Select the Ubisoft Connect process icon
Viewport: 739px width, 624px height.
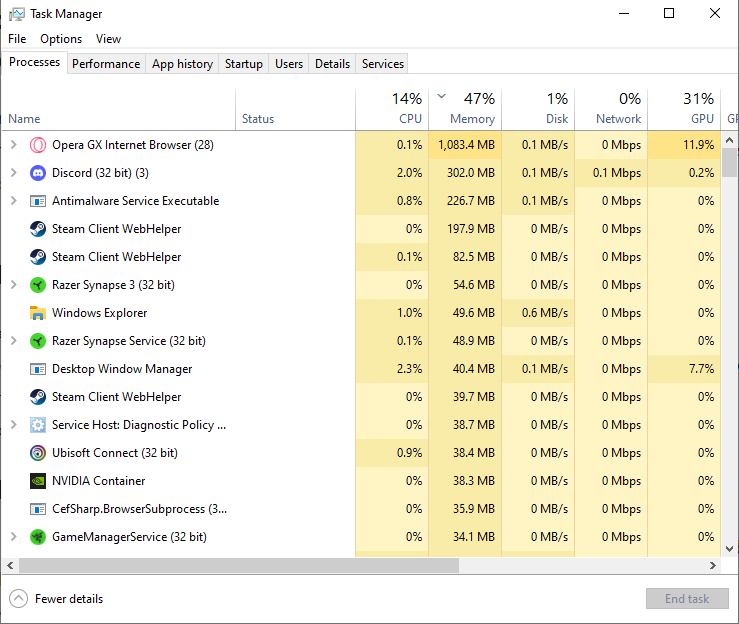point(38,453)
